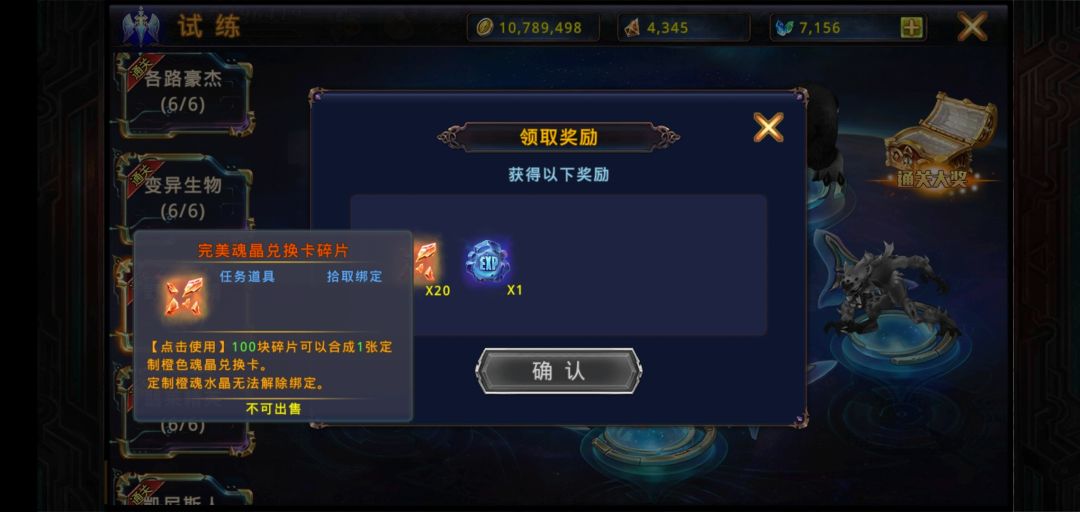Select the 各路豪杰 trial stage
This screenshot has height=512, width=1080.
(x=184, y=93)
